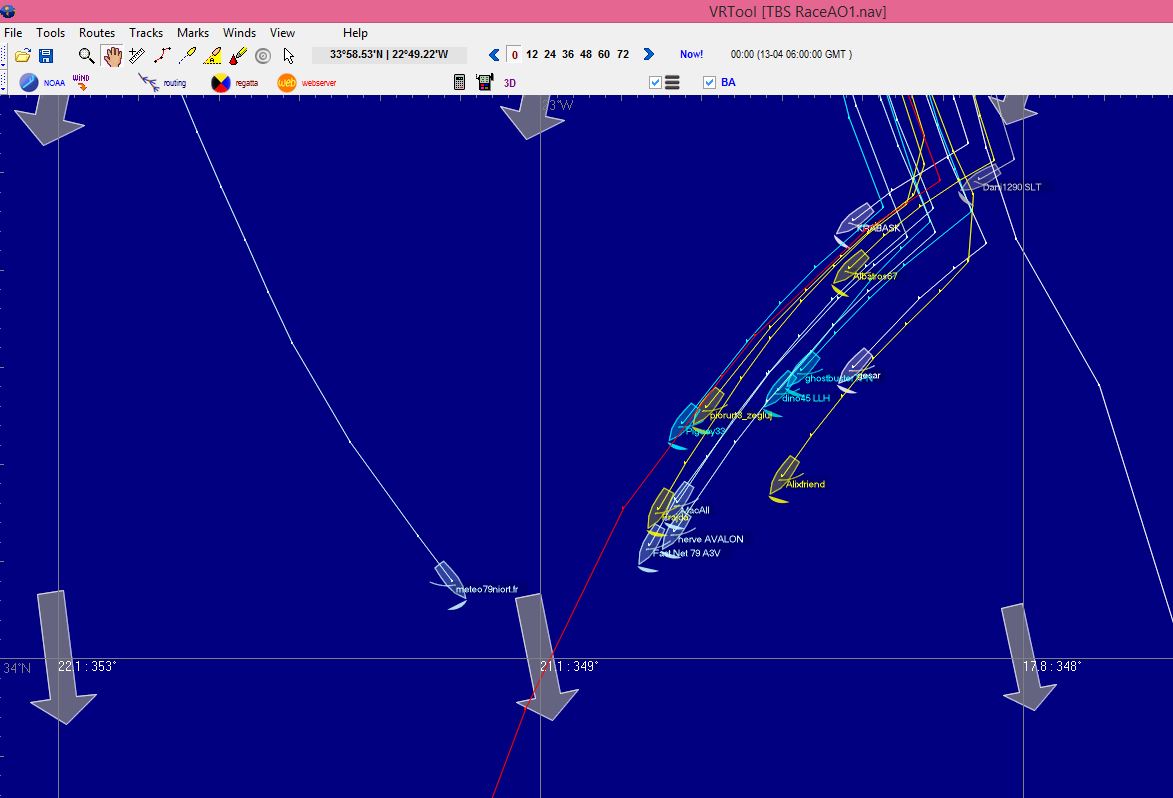Open the Help menu
This screenshot has width=1173, height=798.
pyautogui.click(x=355, y=33)
